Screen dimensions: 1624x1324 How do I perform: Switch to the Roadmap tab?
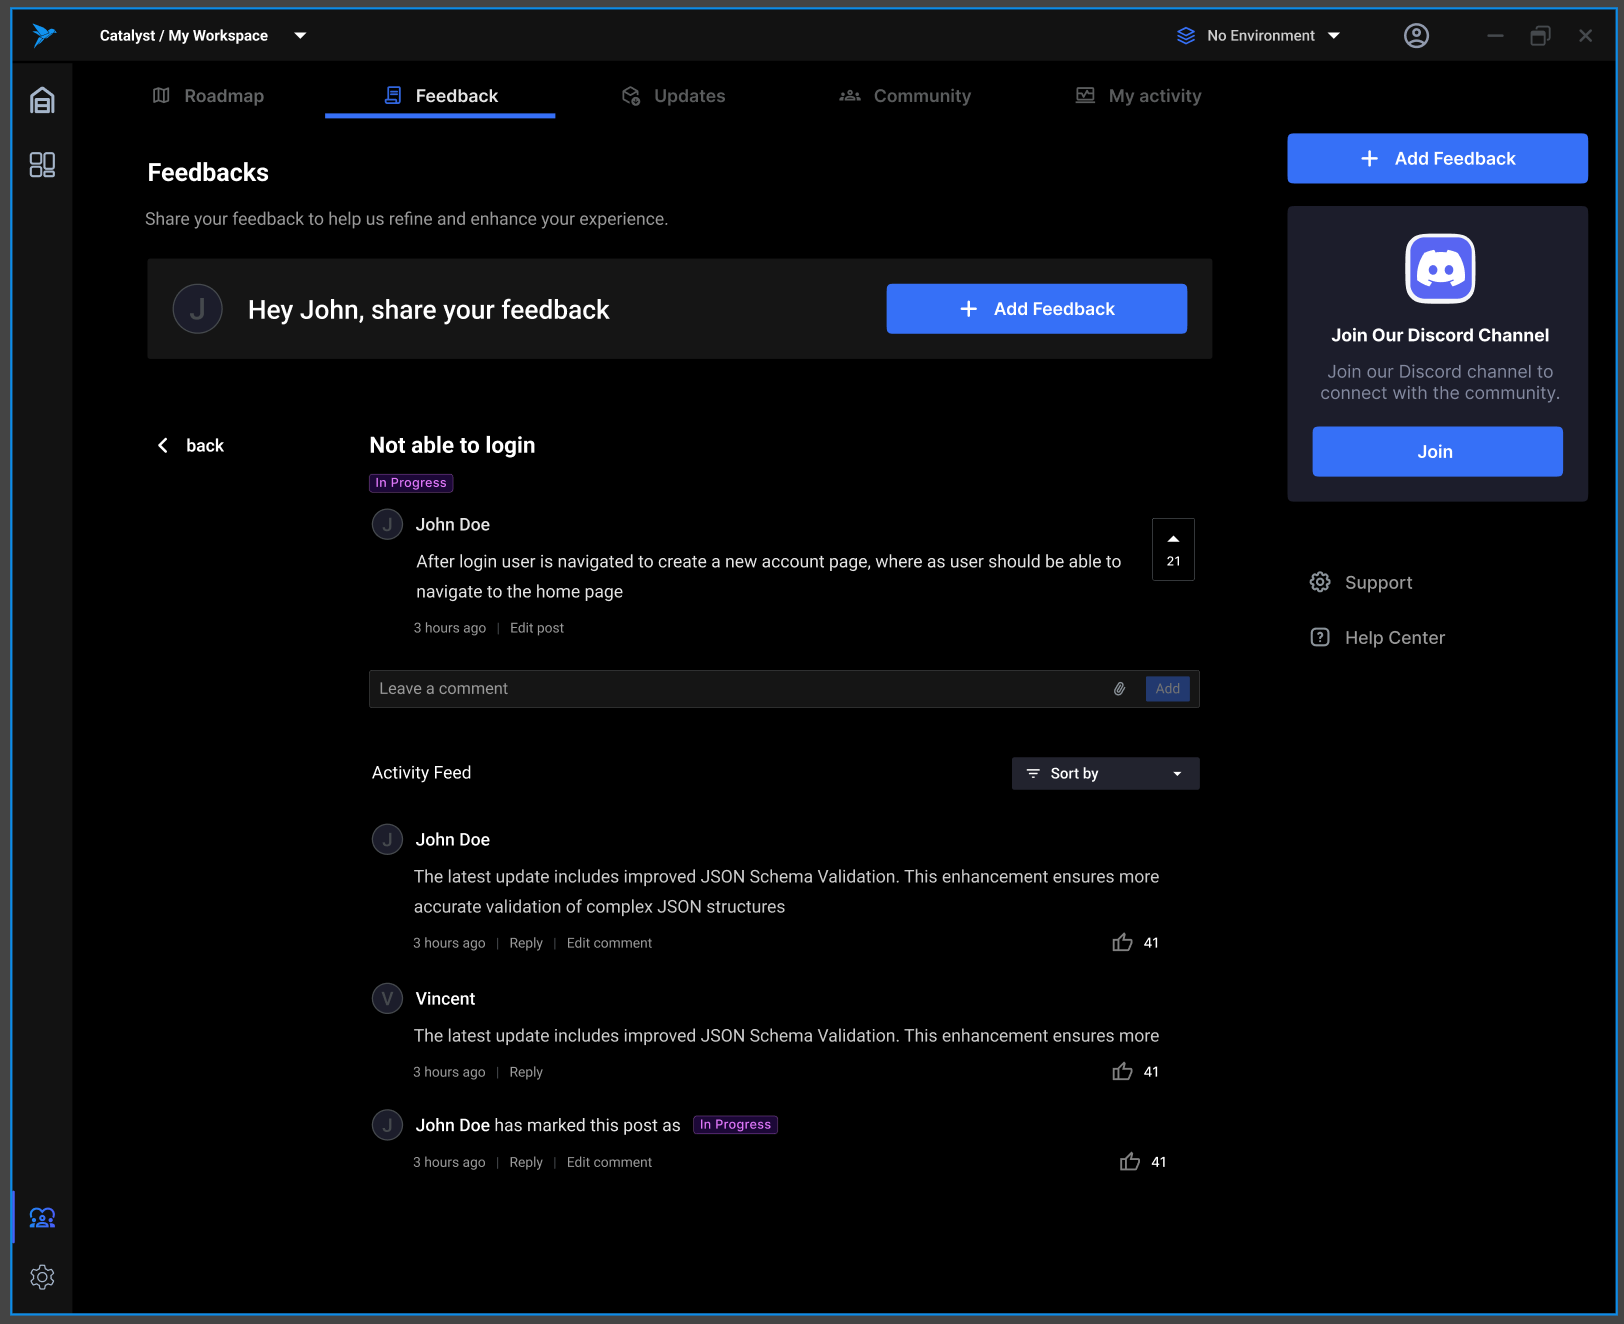(x=208, y=96)
